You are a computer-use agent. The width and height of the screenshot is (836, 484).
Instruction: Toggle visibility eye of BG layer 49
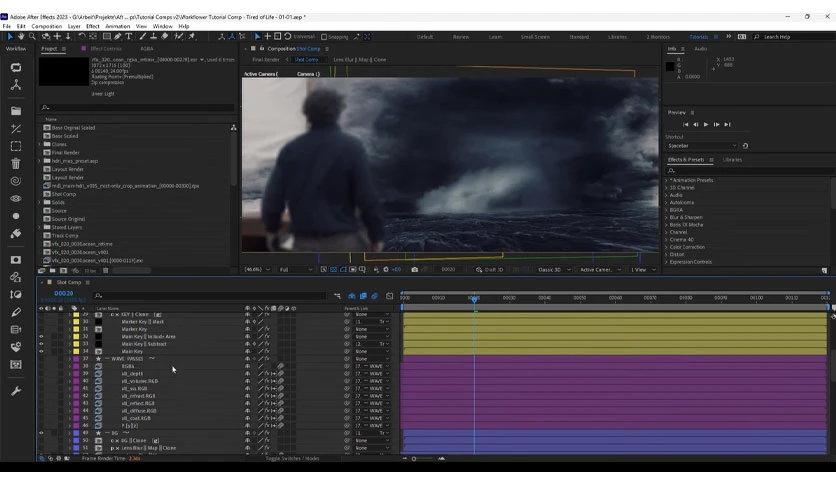[x=41, y=433]
